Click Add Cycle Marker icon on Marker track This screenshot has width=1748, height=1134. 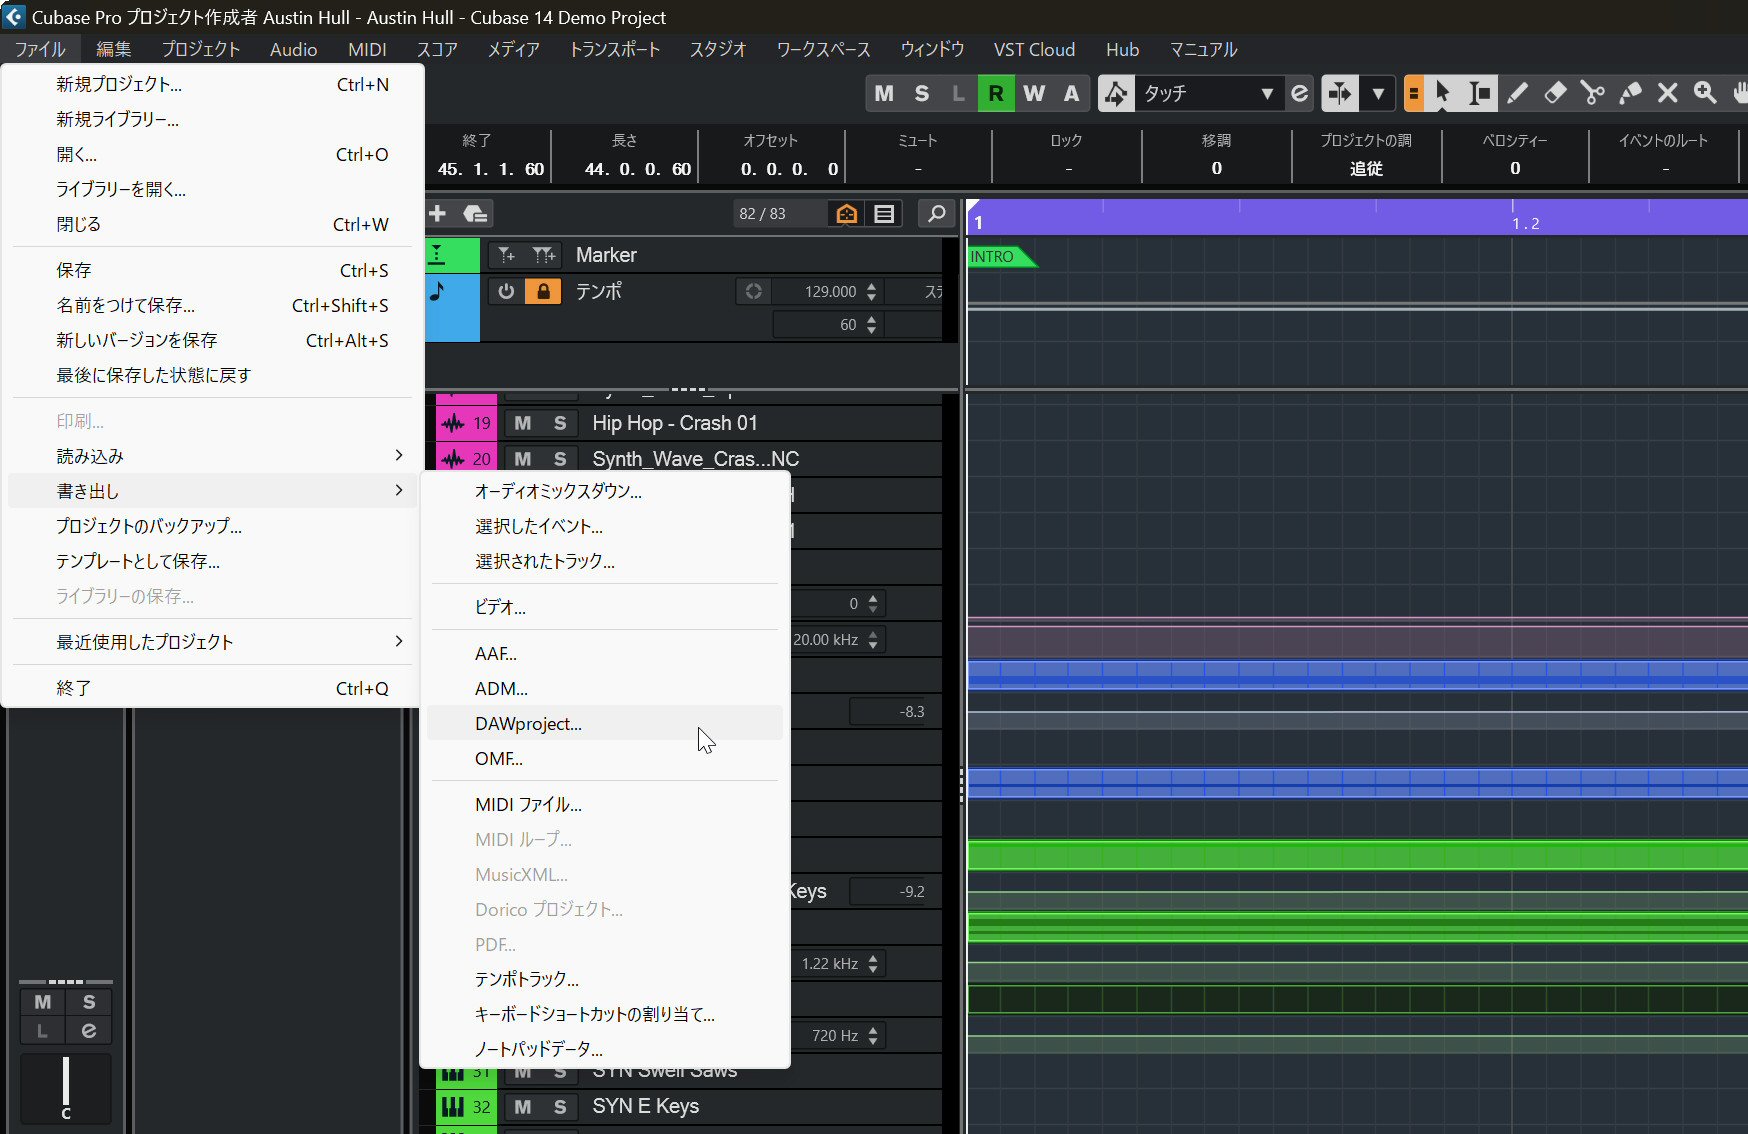click(543, 255)
